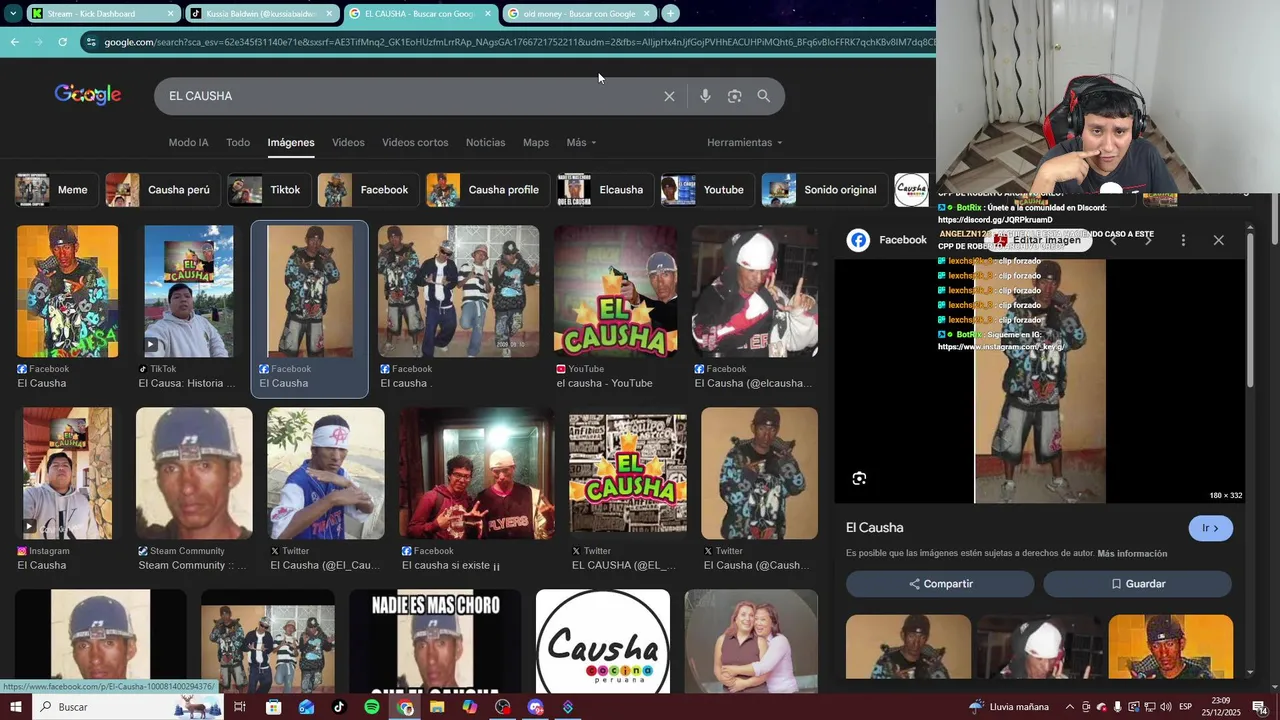Open a new browser tab with plus icon

click(x=670, y=14)
